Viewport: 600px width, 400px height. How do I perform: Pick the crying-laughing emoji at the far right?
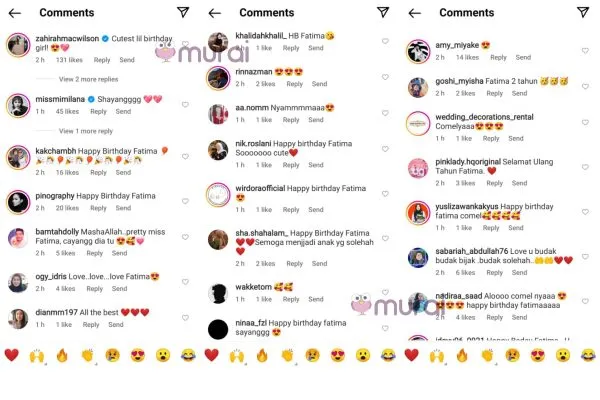[x=588, y=356]
